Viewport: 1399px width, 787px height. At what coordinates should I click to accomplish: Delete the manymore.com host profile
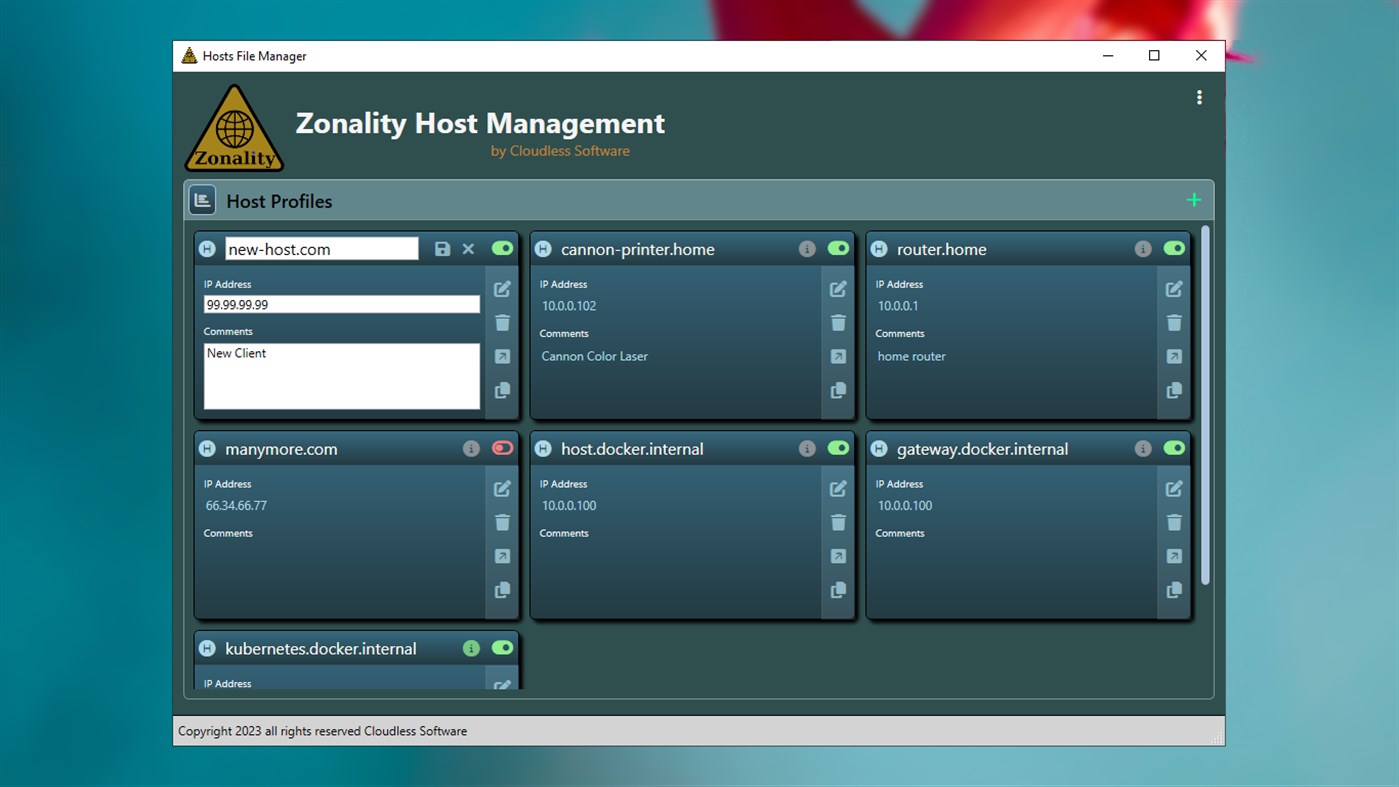(502, 522)
